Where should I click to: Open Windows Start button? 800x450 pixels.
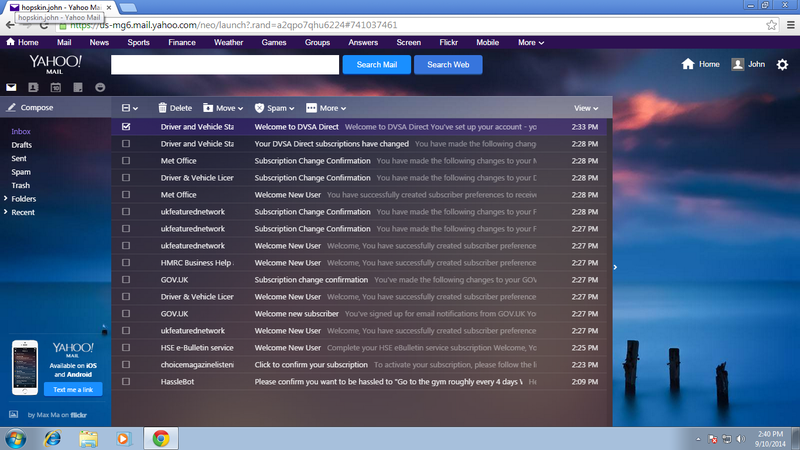tap(16, 439)
